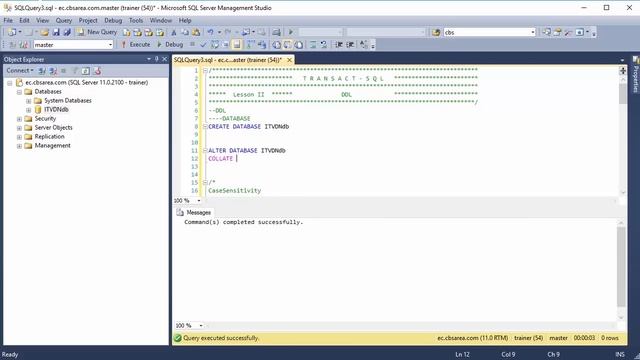This screenshot has height=360, width=640.
Task: Collapse the ALTER DATABASE code block
Action: point(205,151)
